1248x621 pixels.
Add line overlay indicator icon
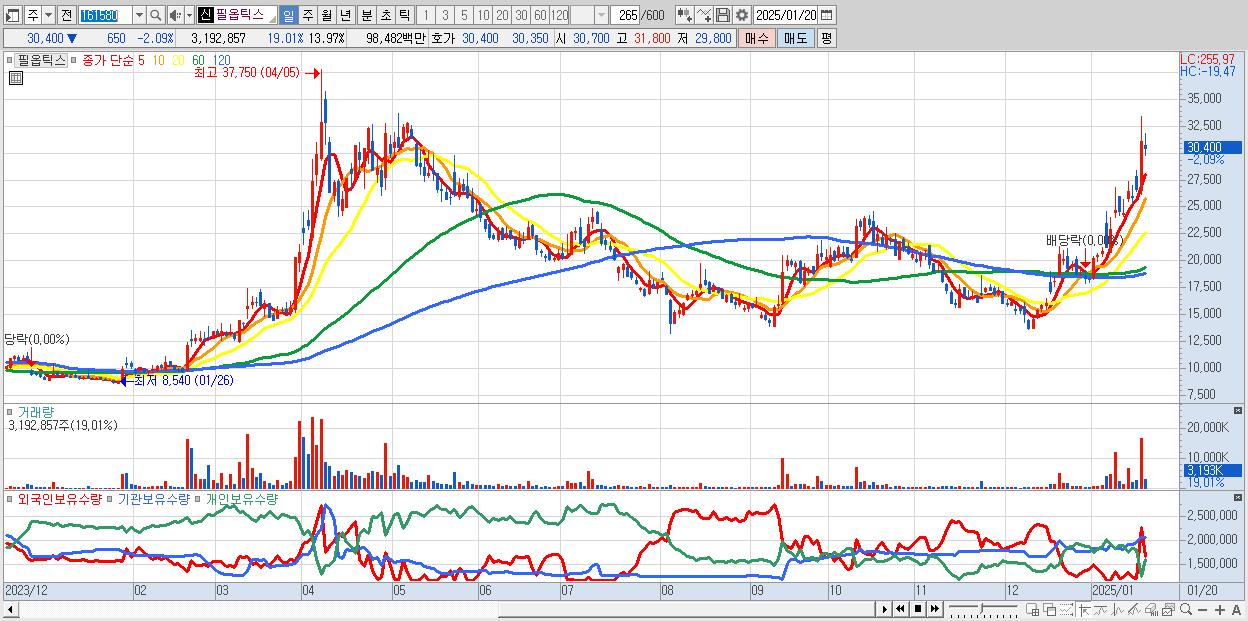coord(704,15)
